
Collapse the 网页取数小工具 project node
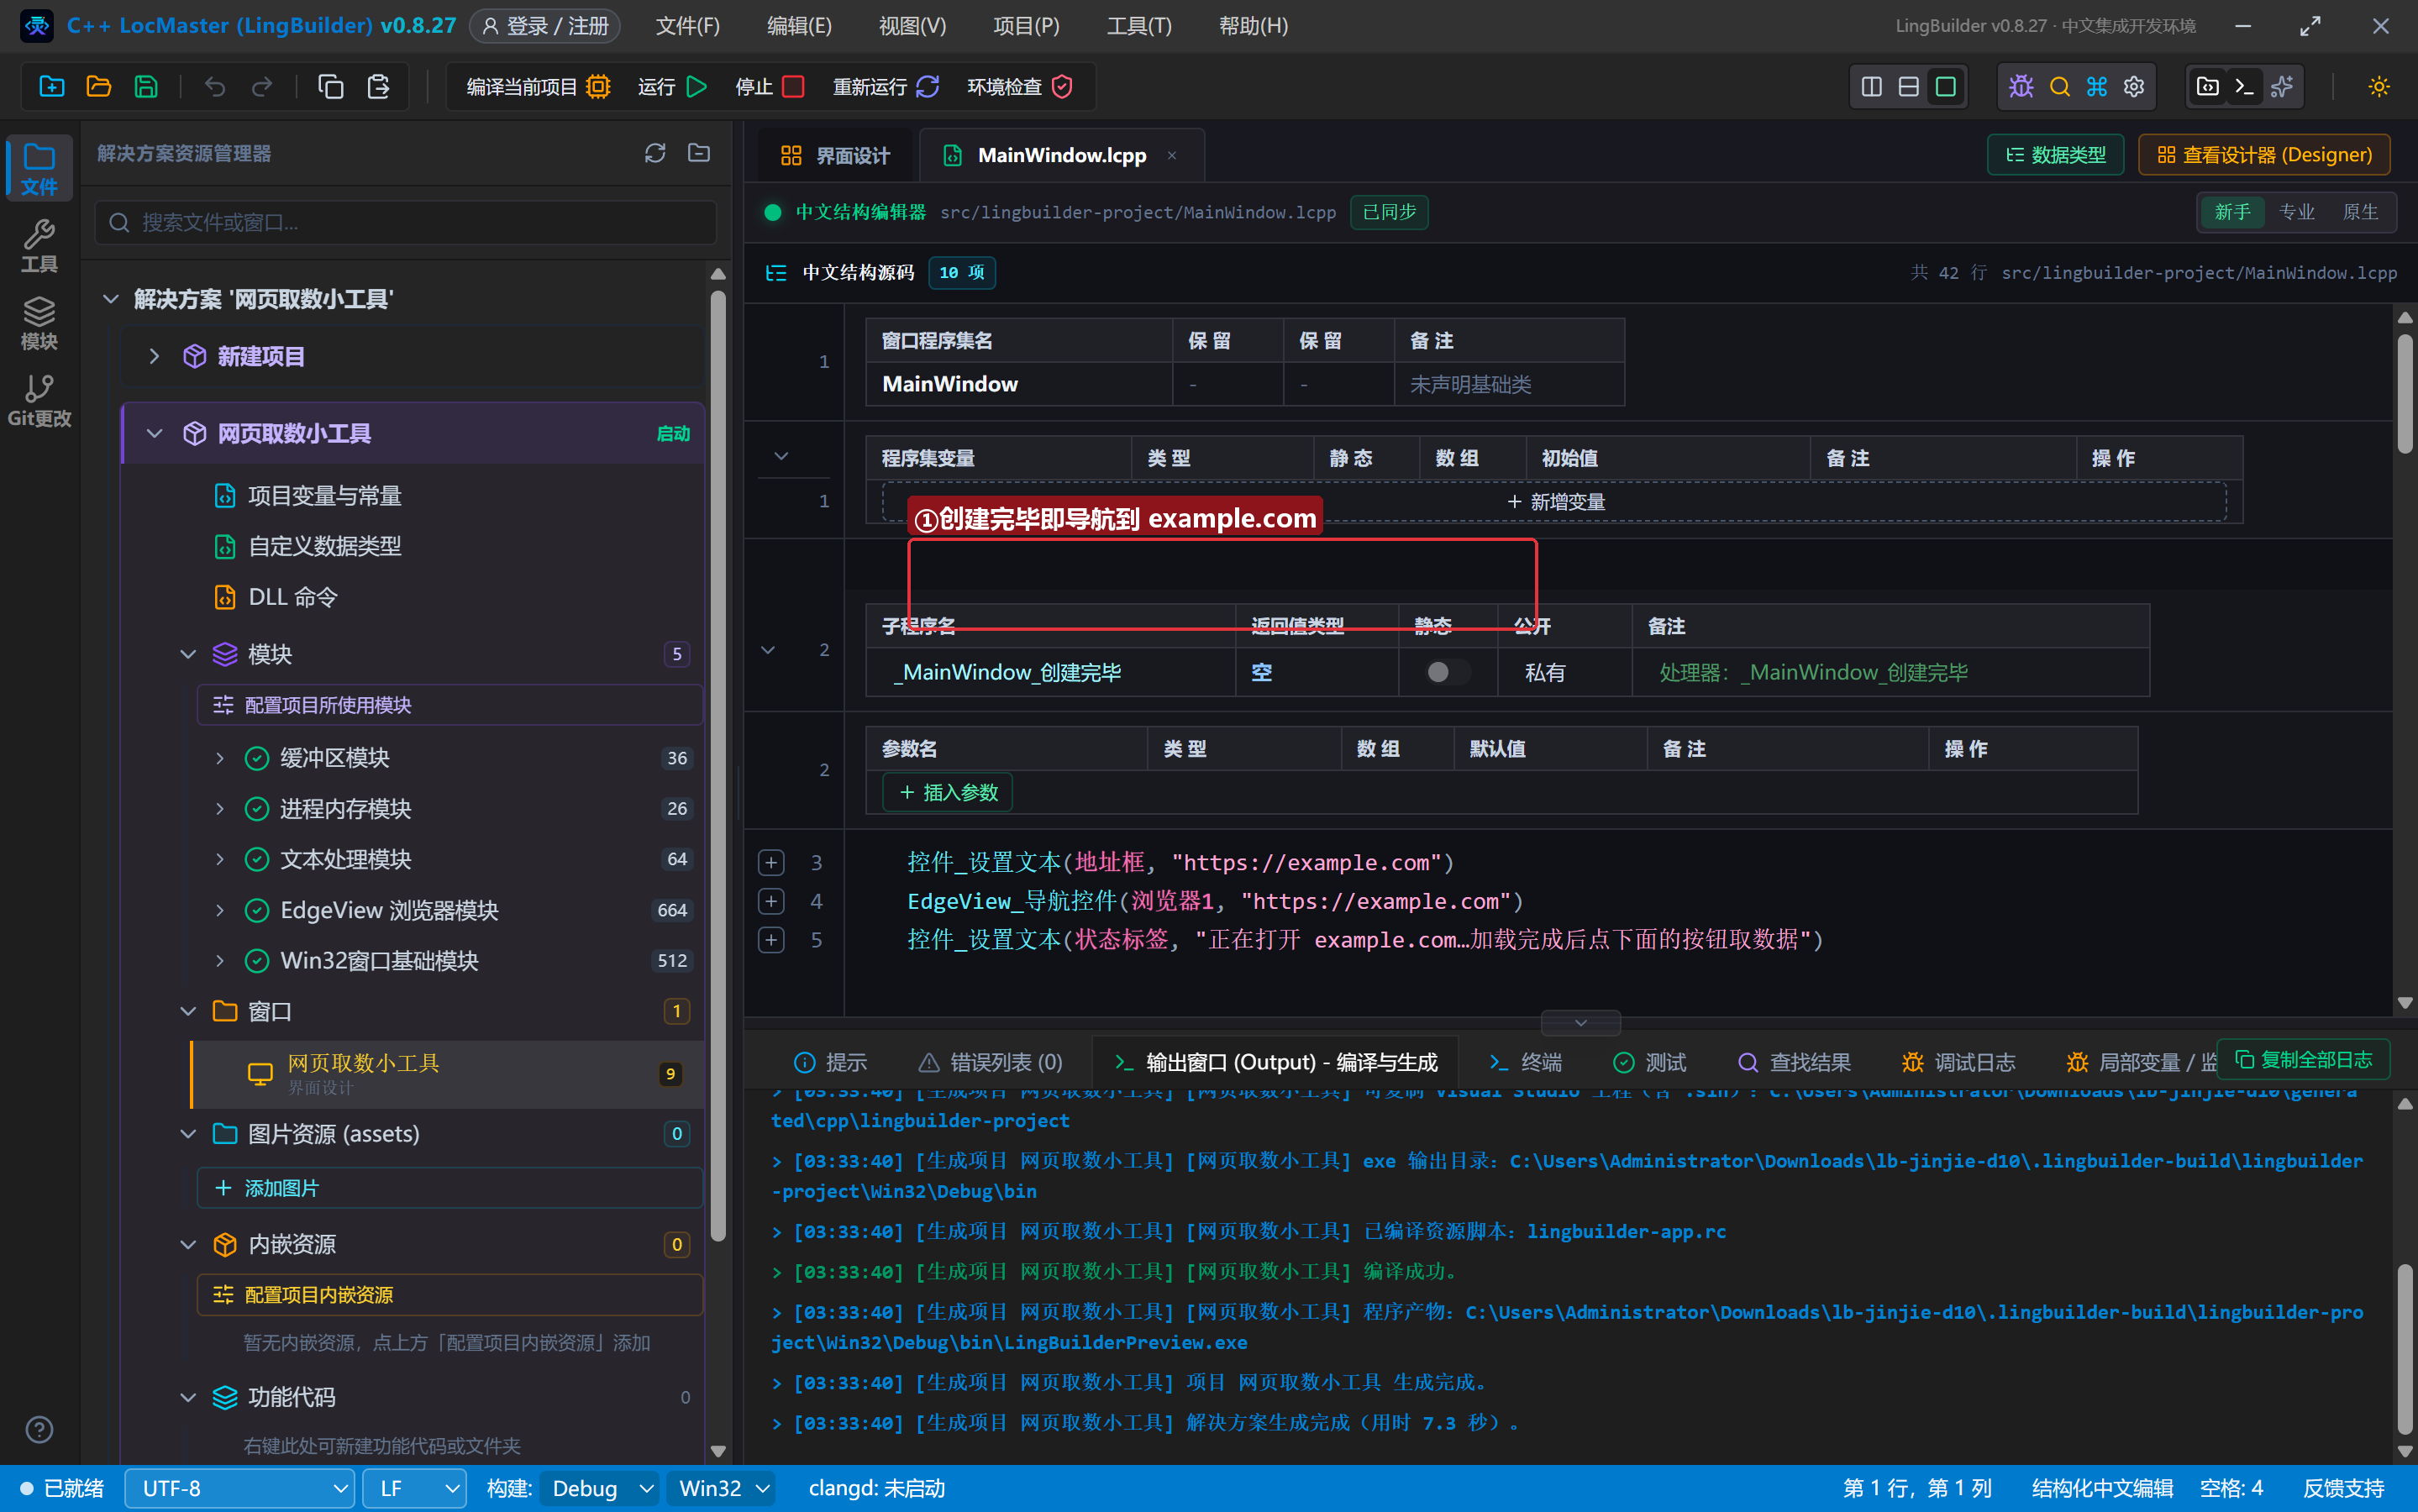pyautogui.click(x=154, y=433)
